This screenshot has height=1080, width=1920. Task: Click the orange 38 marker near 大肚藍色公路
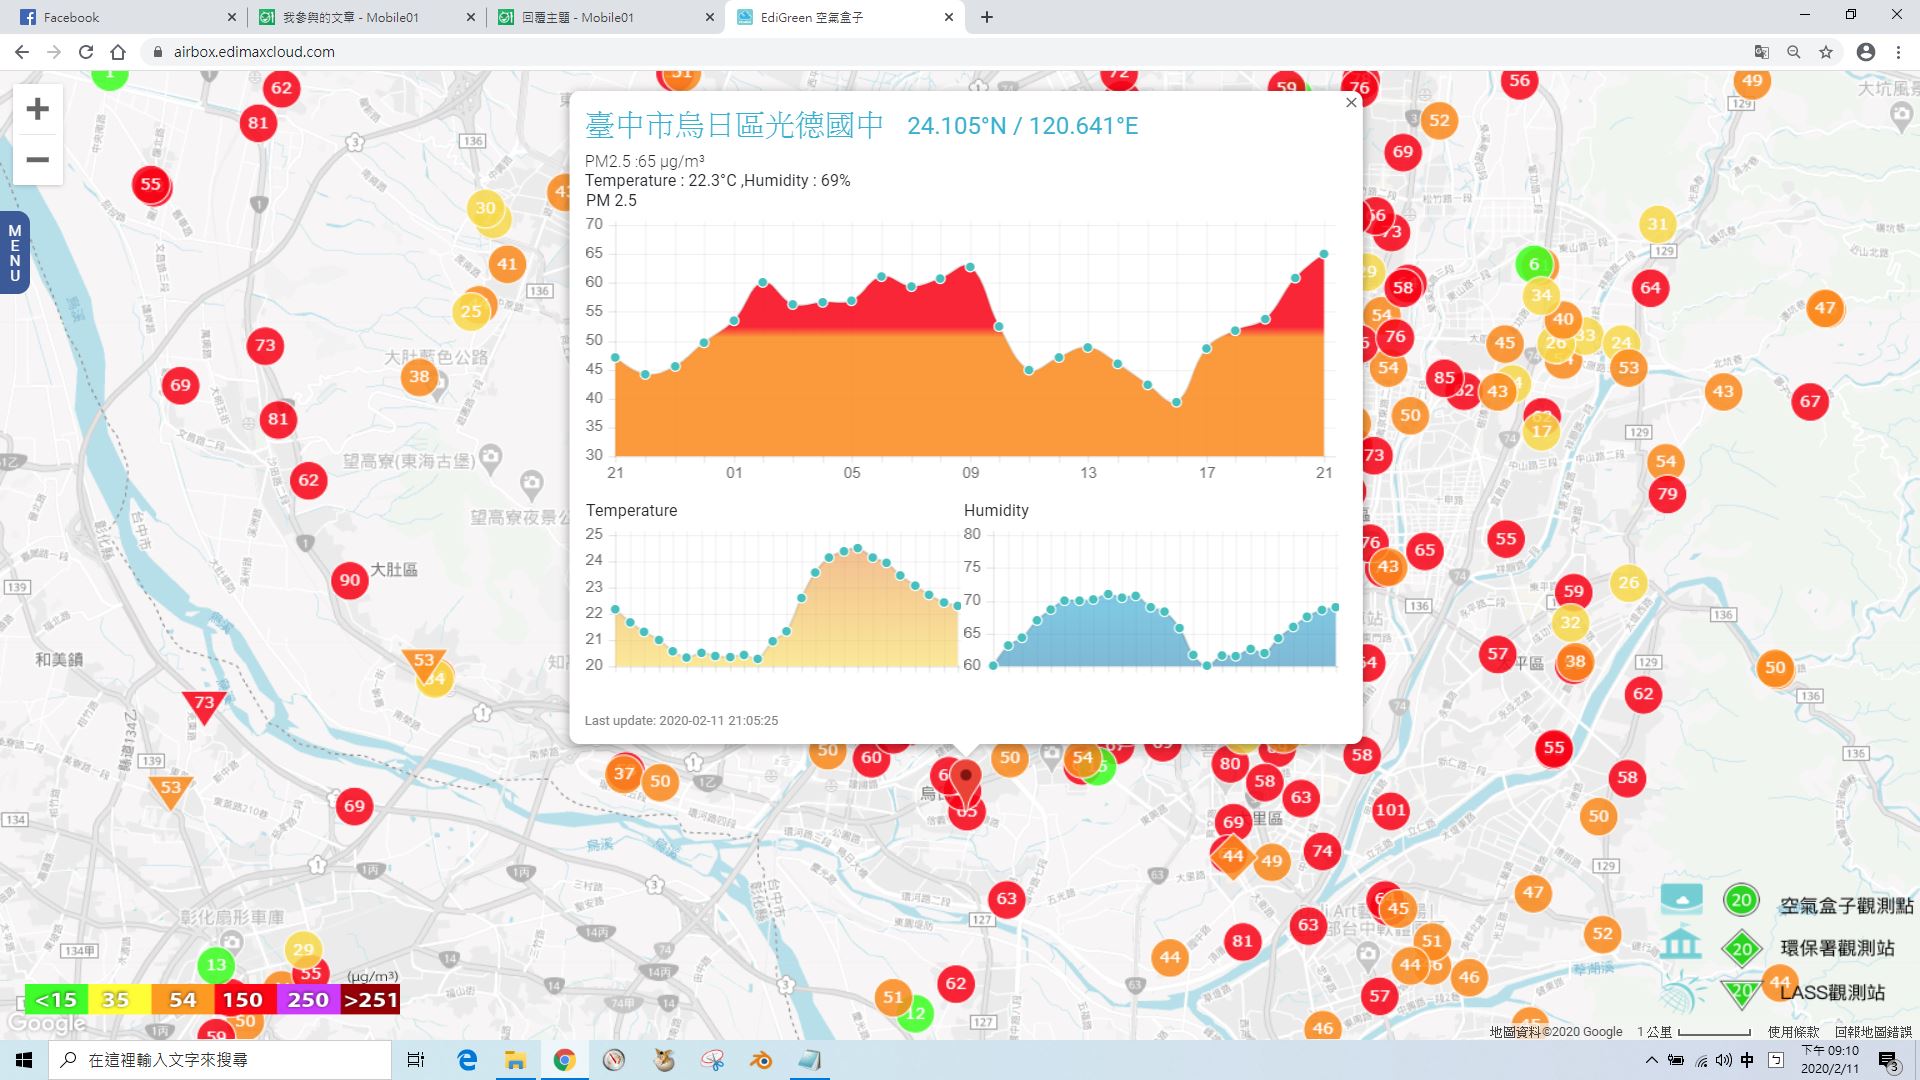coord(419,377)
